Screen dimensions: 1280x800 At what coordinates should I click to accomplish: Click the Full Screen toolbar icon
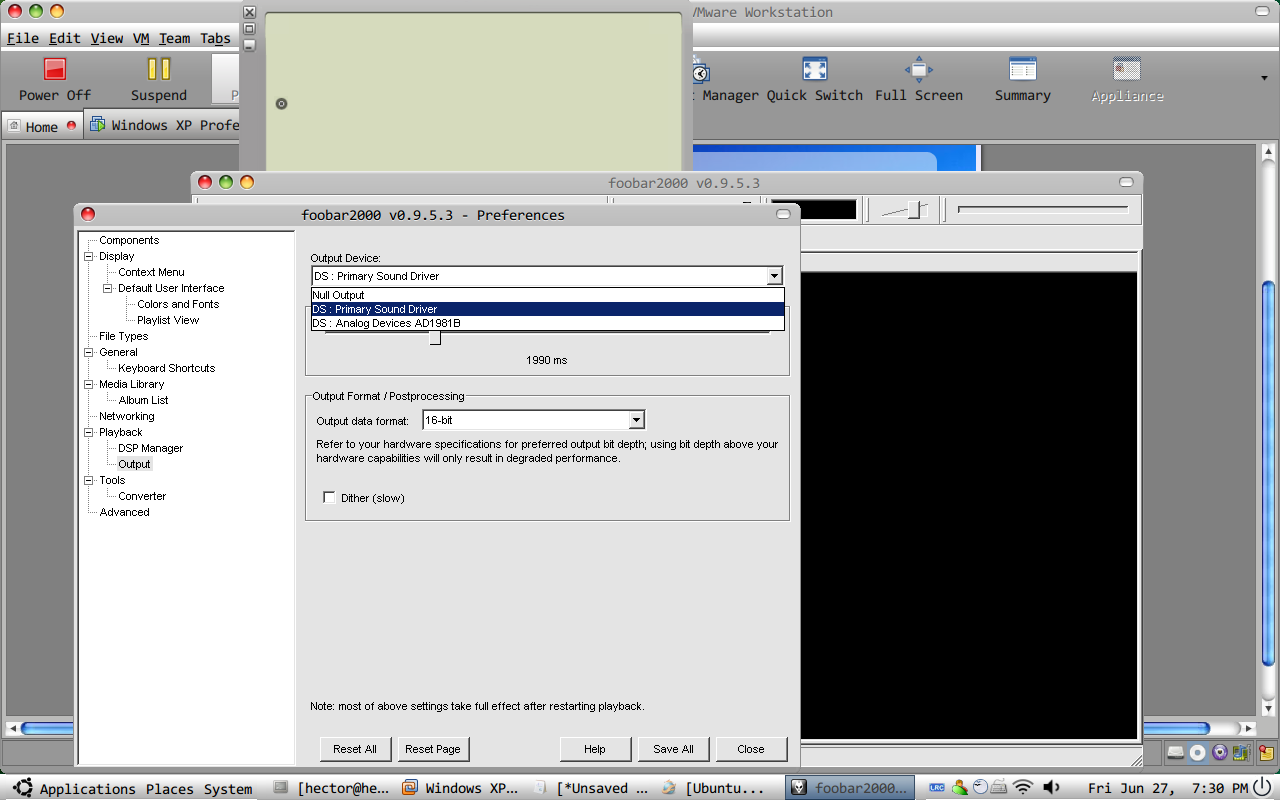tap(918, 69)
